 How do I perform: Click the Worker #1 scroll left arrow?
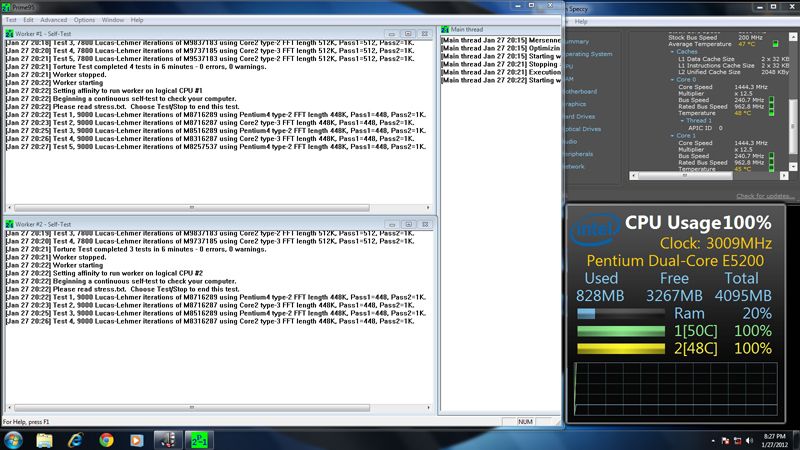10,208
